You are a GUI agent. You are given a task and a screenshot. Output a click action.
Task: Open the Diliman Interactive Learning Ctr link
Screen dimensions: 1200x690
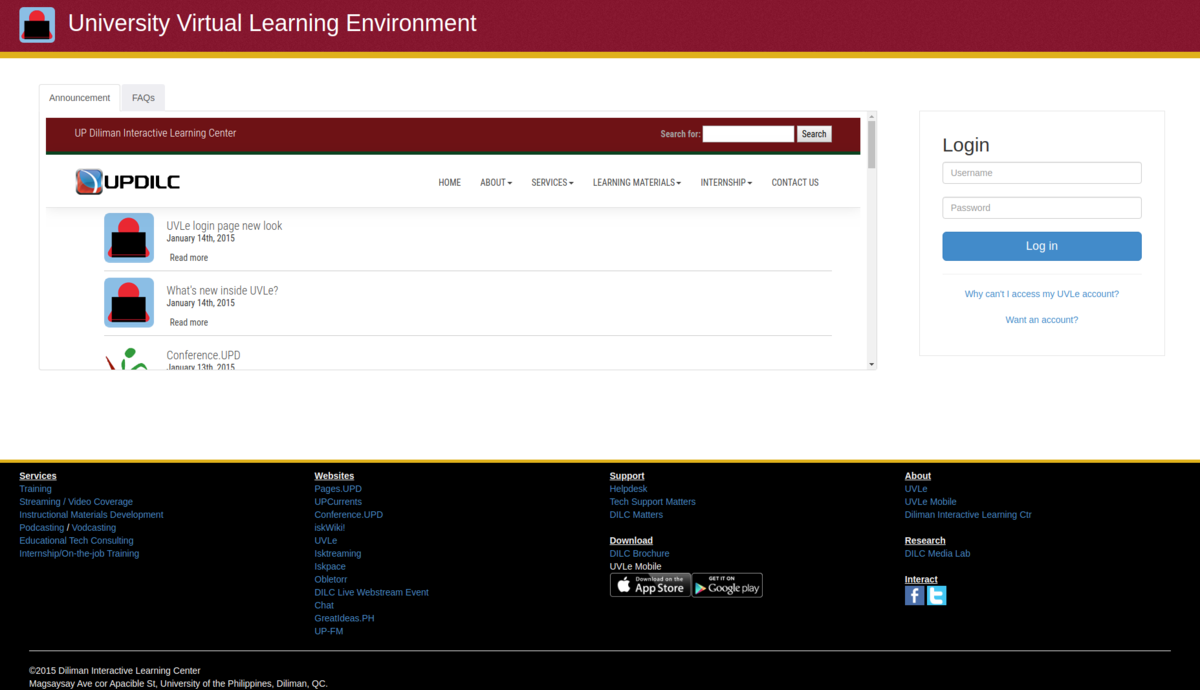(x=968, y=515)
